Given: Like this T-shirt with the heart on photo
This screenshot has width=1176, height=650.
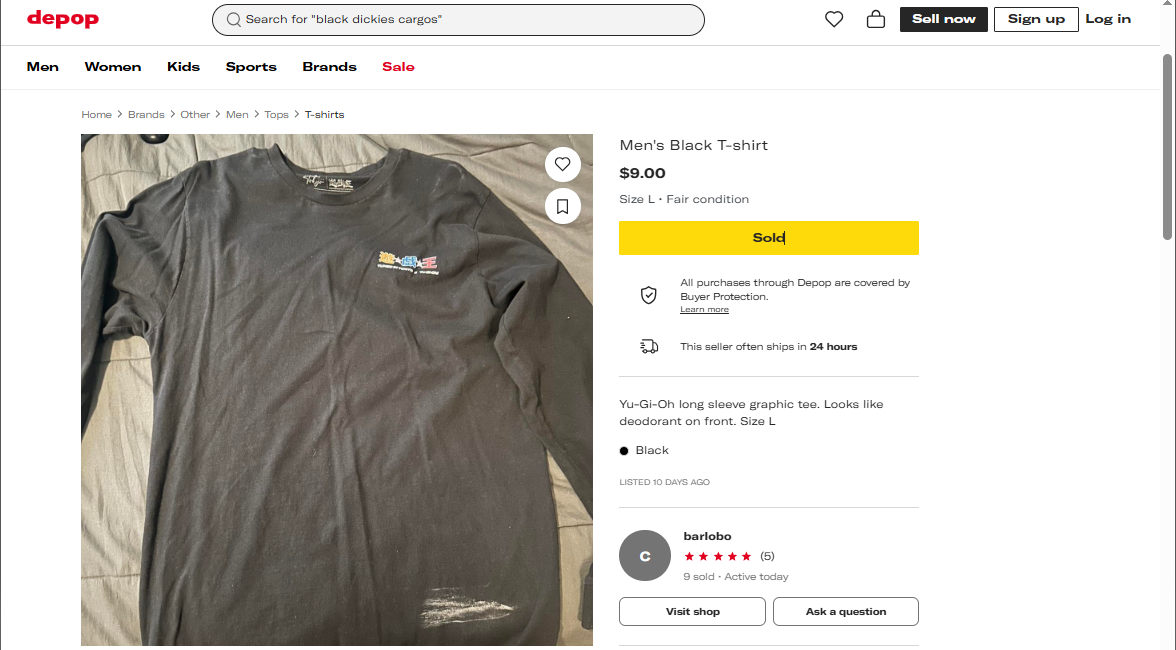Looking at the screenshot, I should tap(563, 164).
